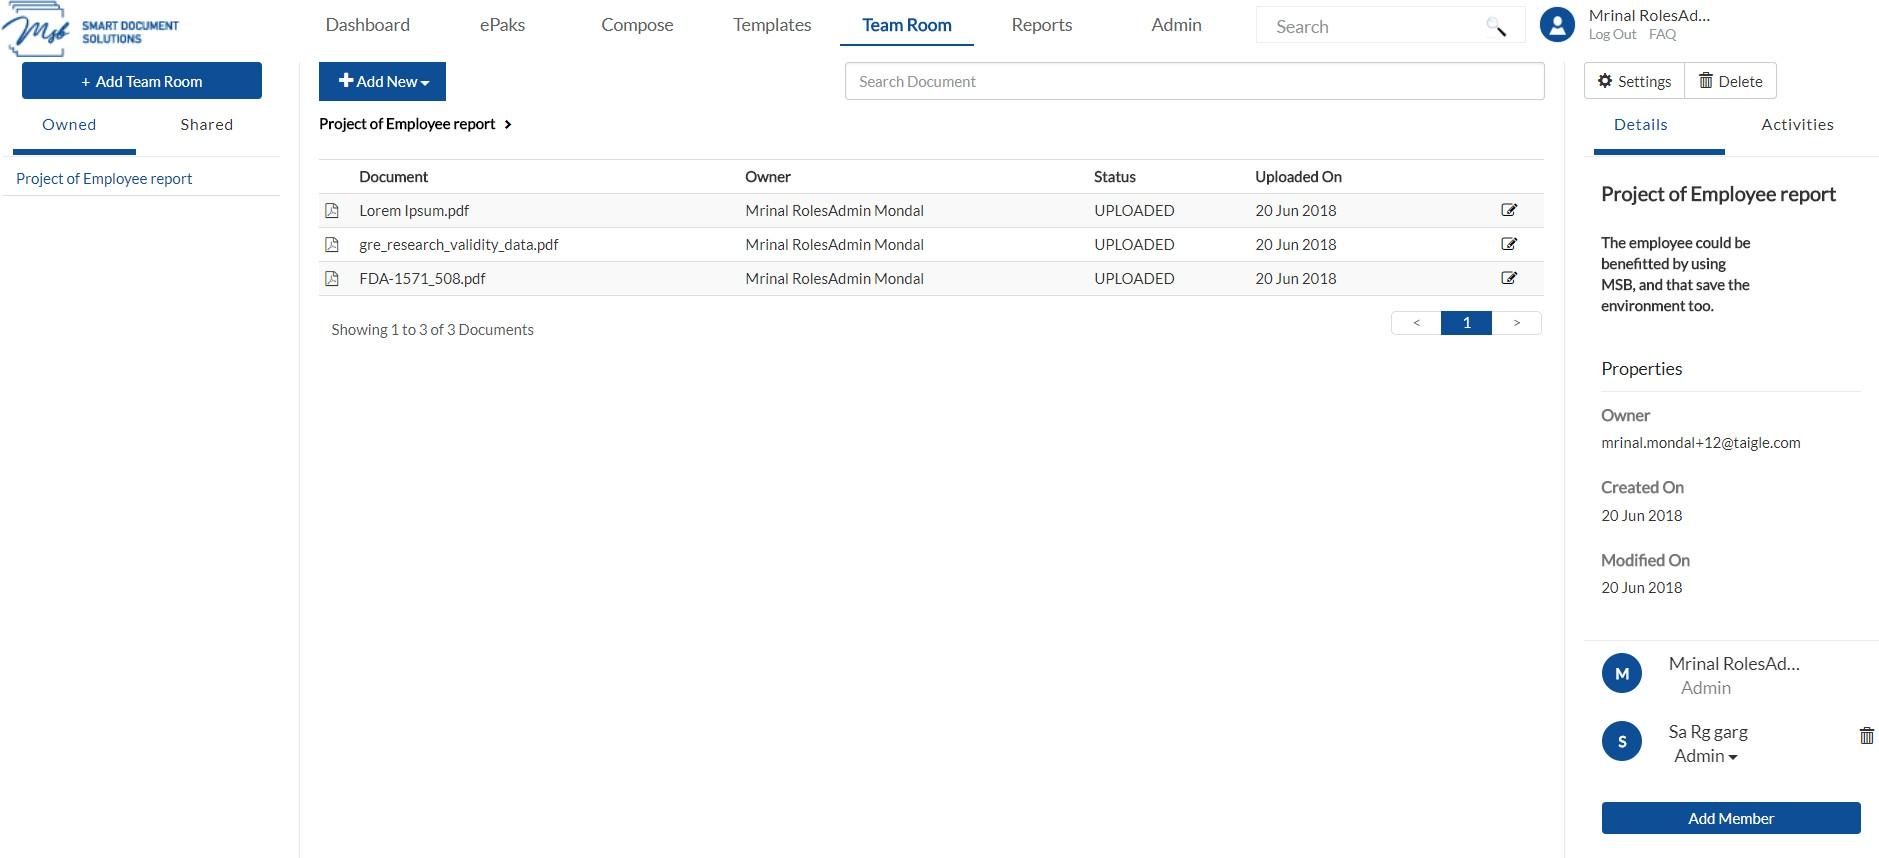This screenshot has height=858, width=1879.
Task: Go to next page of documents
Action: 1516,323
